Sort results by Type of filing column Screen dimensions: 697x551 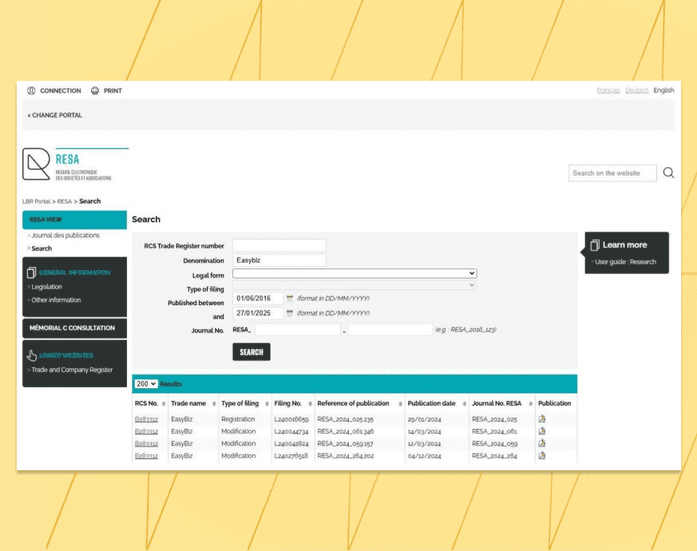[x=267, y=403]
